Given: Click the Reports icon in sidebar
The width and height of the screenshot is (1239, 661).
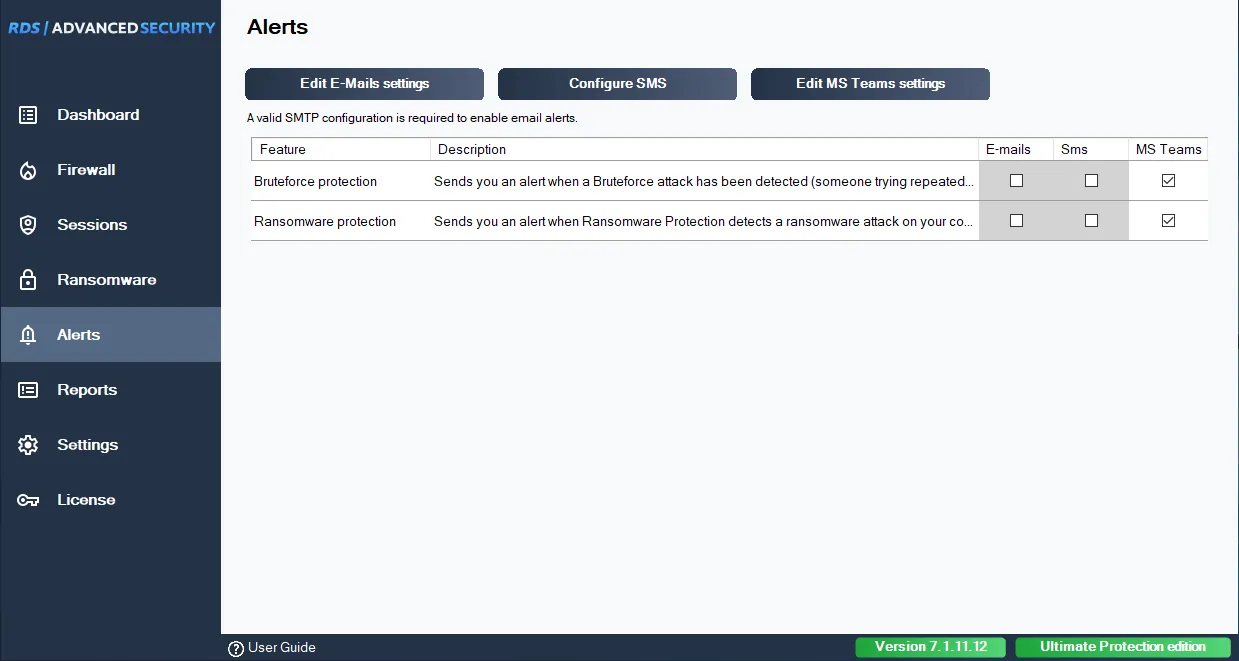Looking at the screenshot, I should [x=28, y=390].
